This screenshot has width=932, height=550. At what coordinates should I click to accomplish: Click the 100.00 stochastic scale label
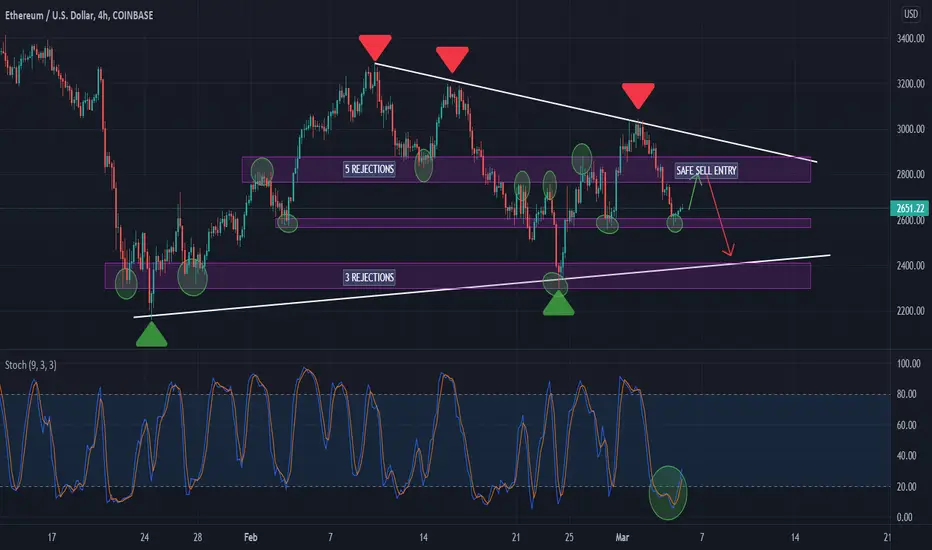(x=908, y=364)
